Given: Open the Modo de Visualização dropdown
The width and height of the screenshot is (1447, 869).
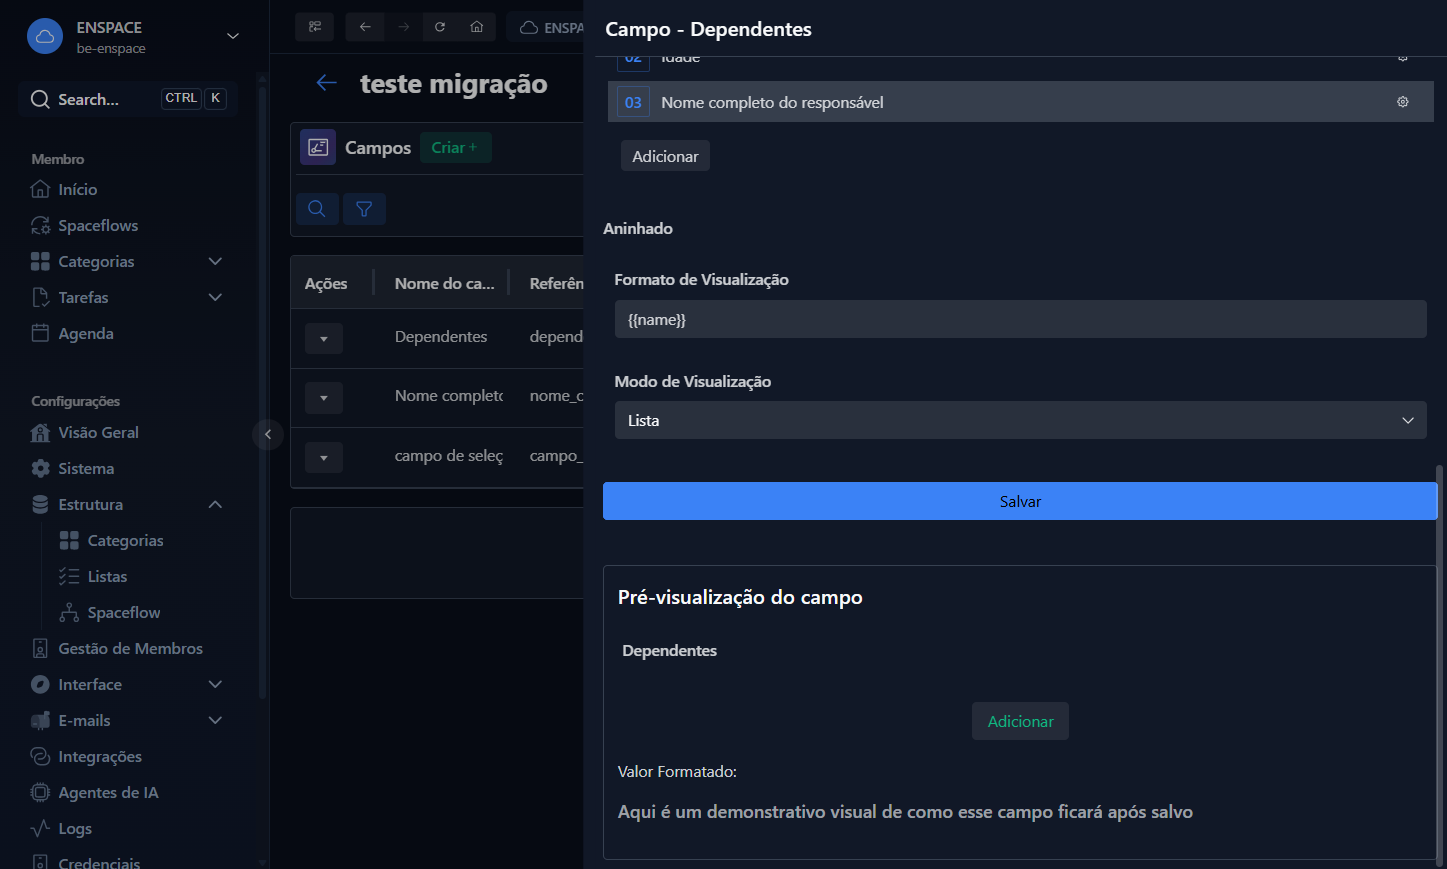Looking at the screenshot, I should click(x=1020, y=420).
